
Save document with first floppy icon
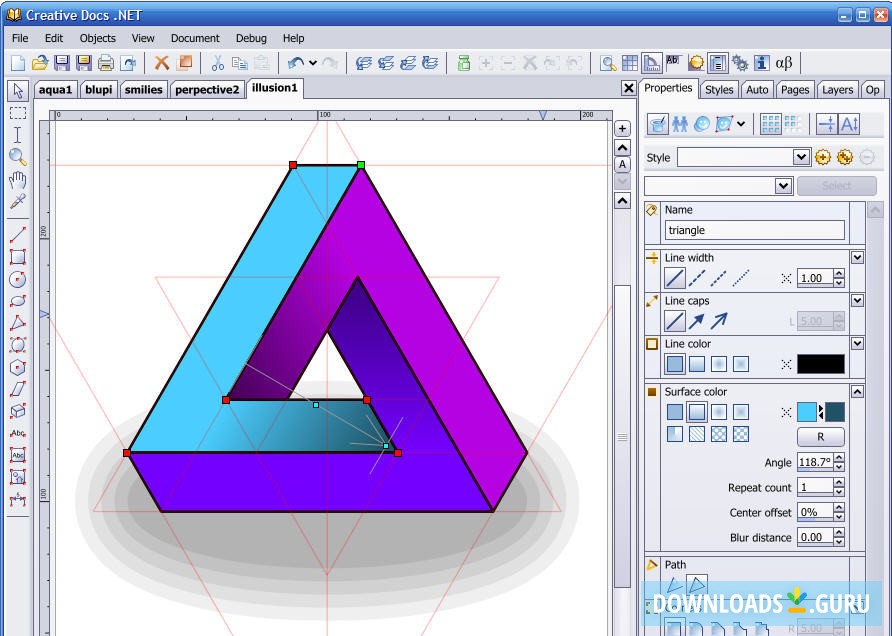[61, 63]
